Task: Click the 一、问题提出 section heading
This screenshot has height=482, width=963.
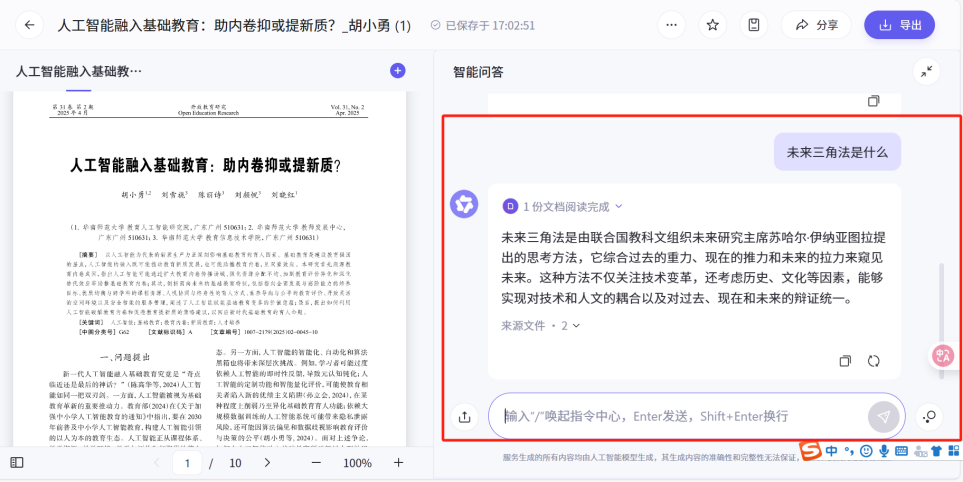Action: 125,357
